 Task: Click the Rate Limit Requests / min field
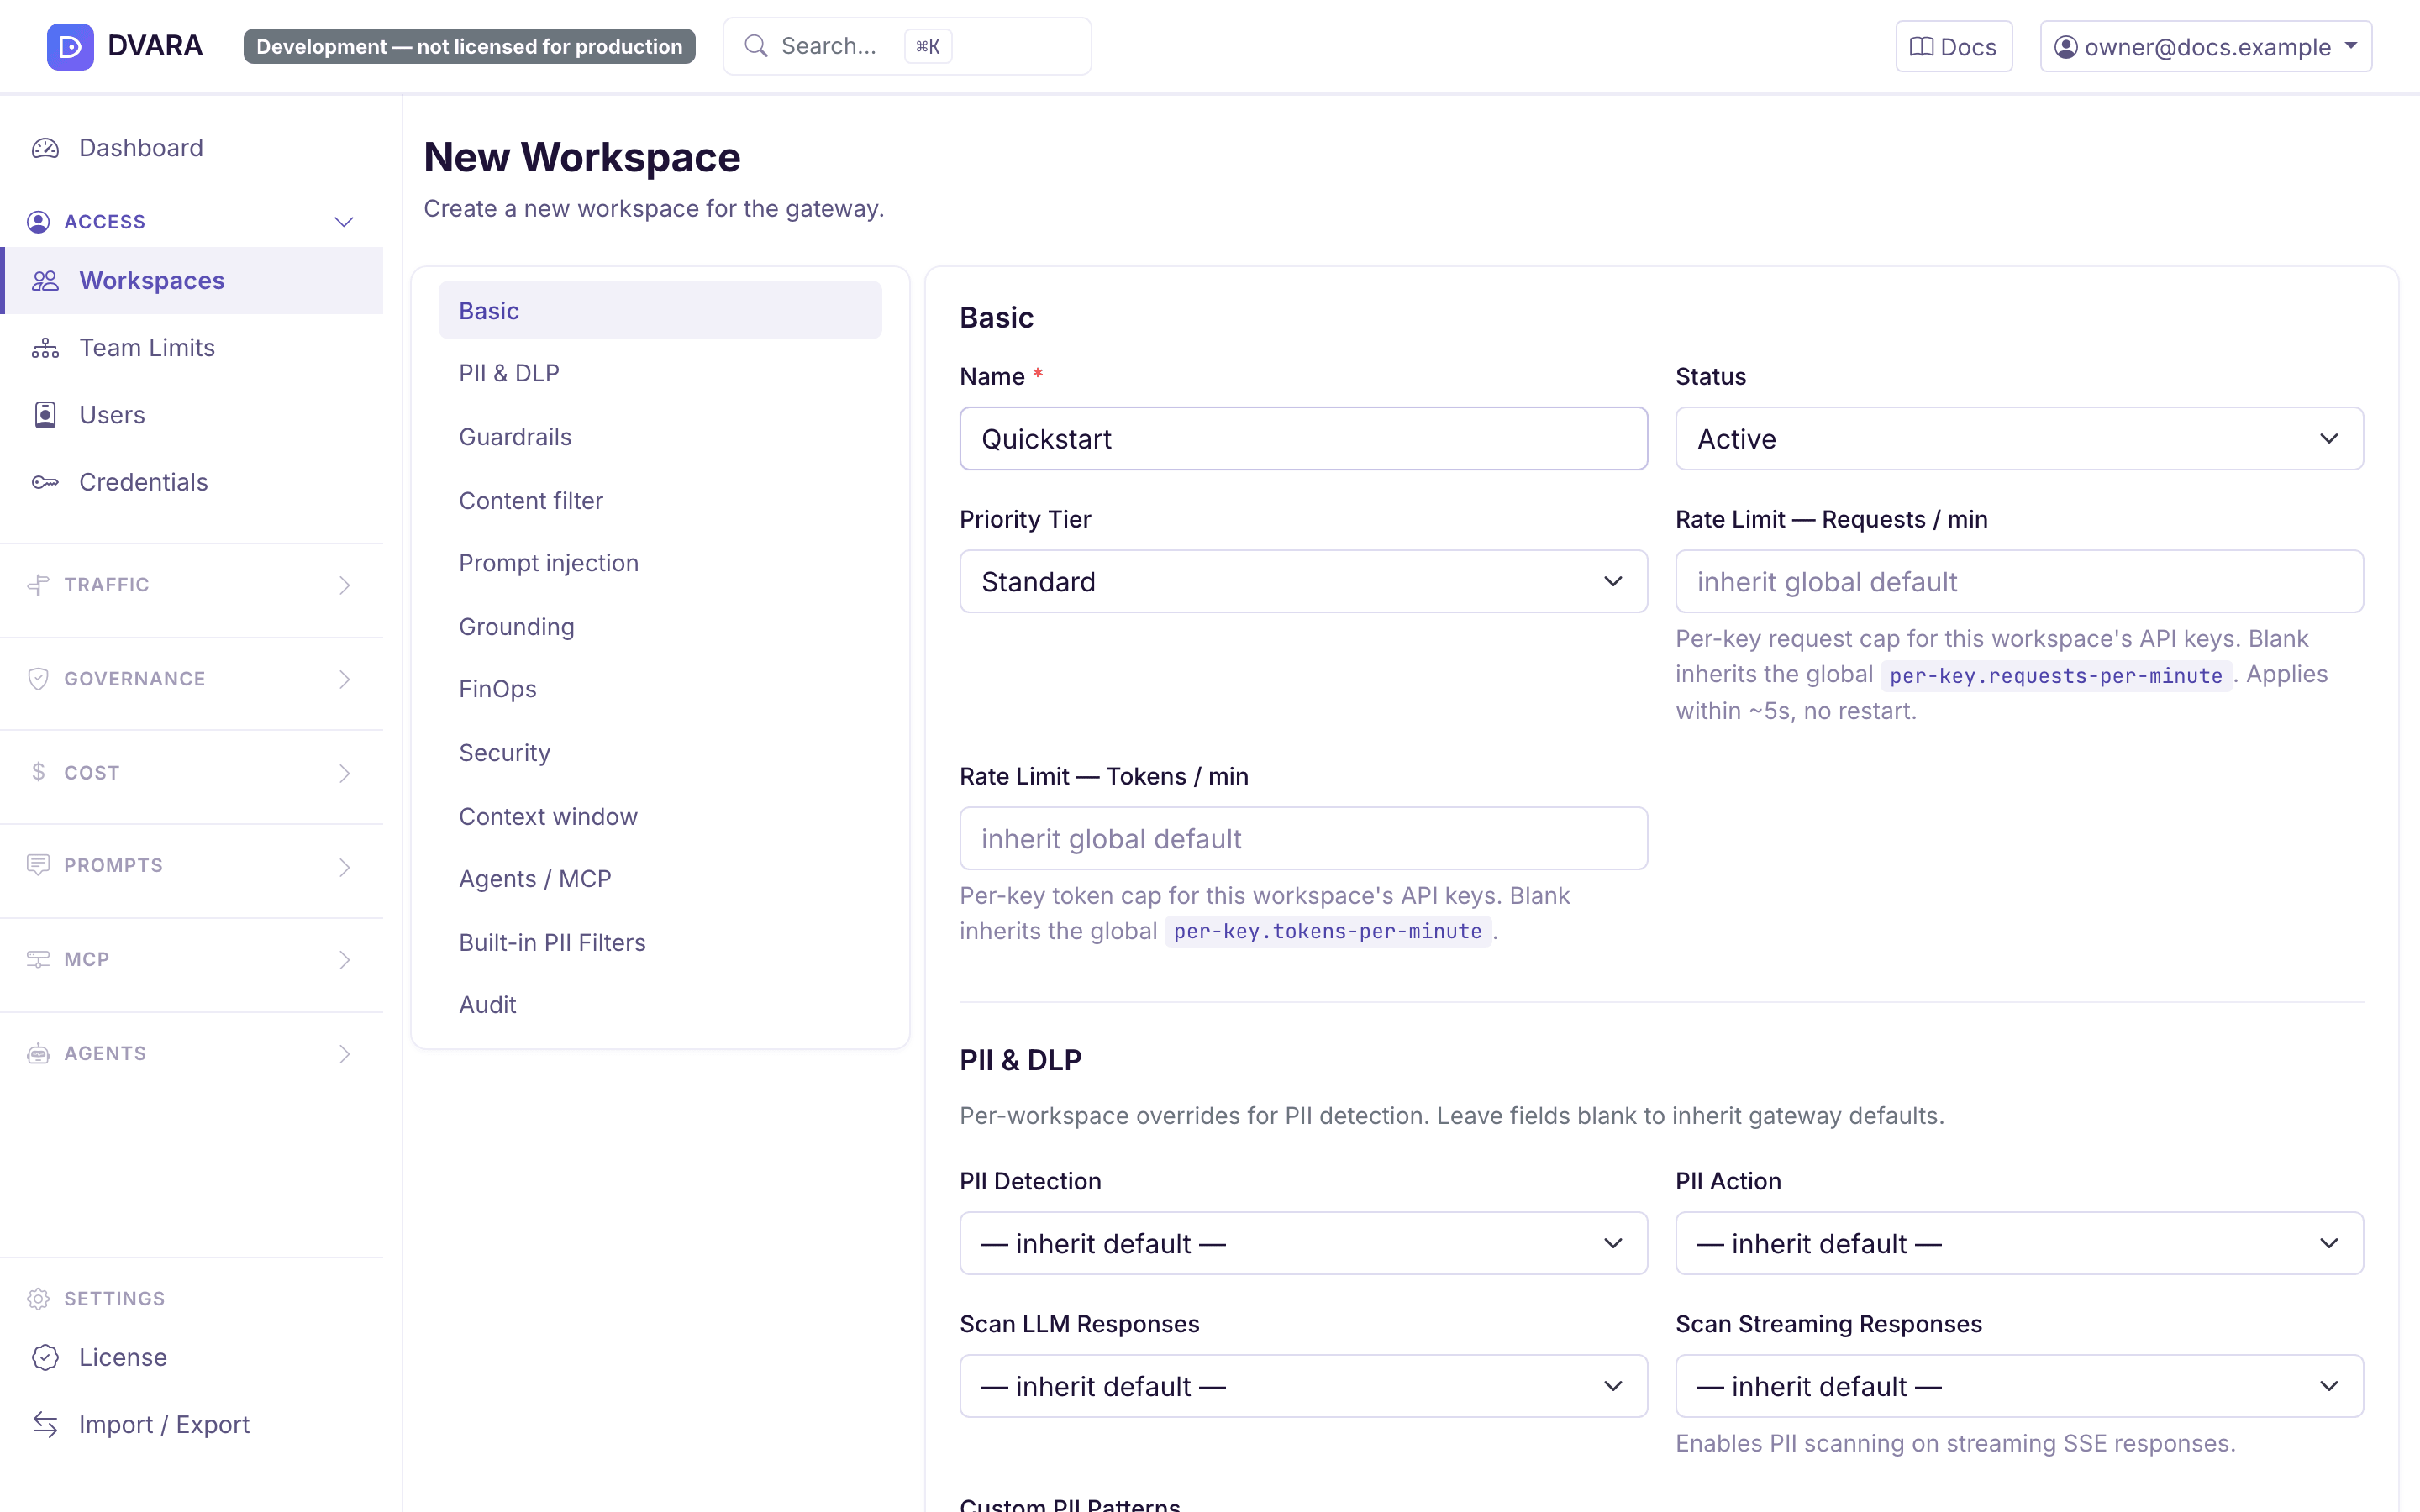point(2019,581)
